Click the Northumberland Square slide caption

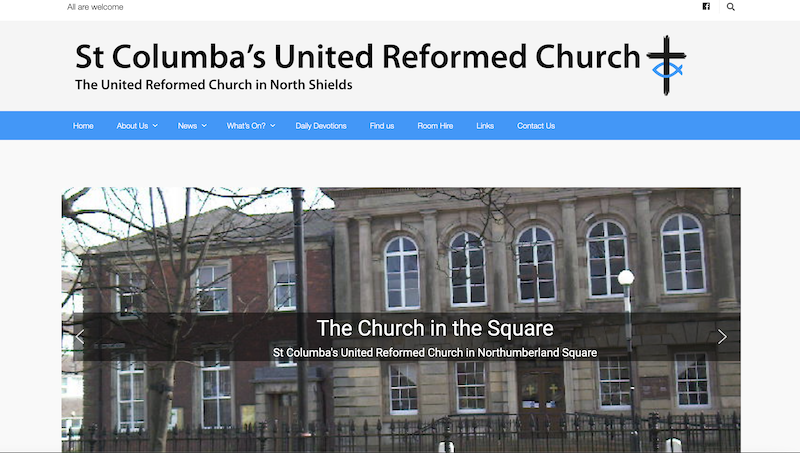435,353
